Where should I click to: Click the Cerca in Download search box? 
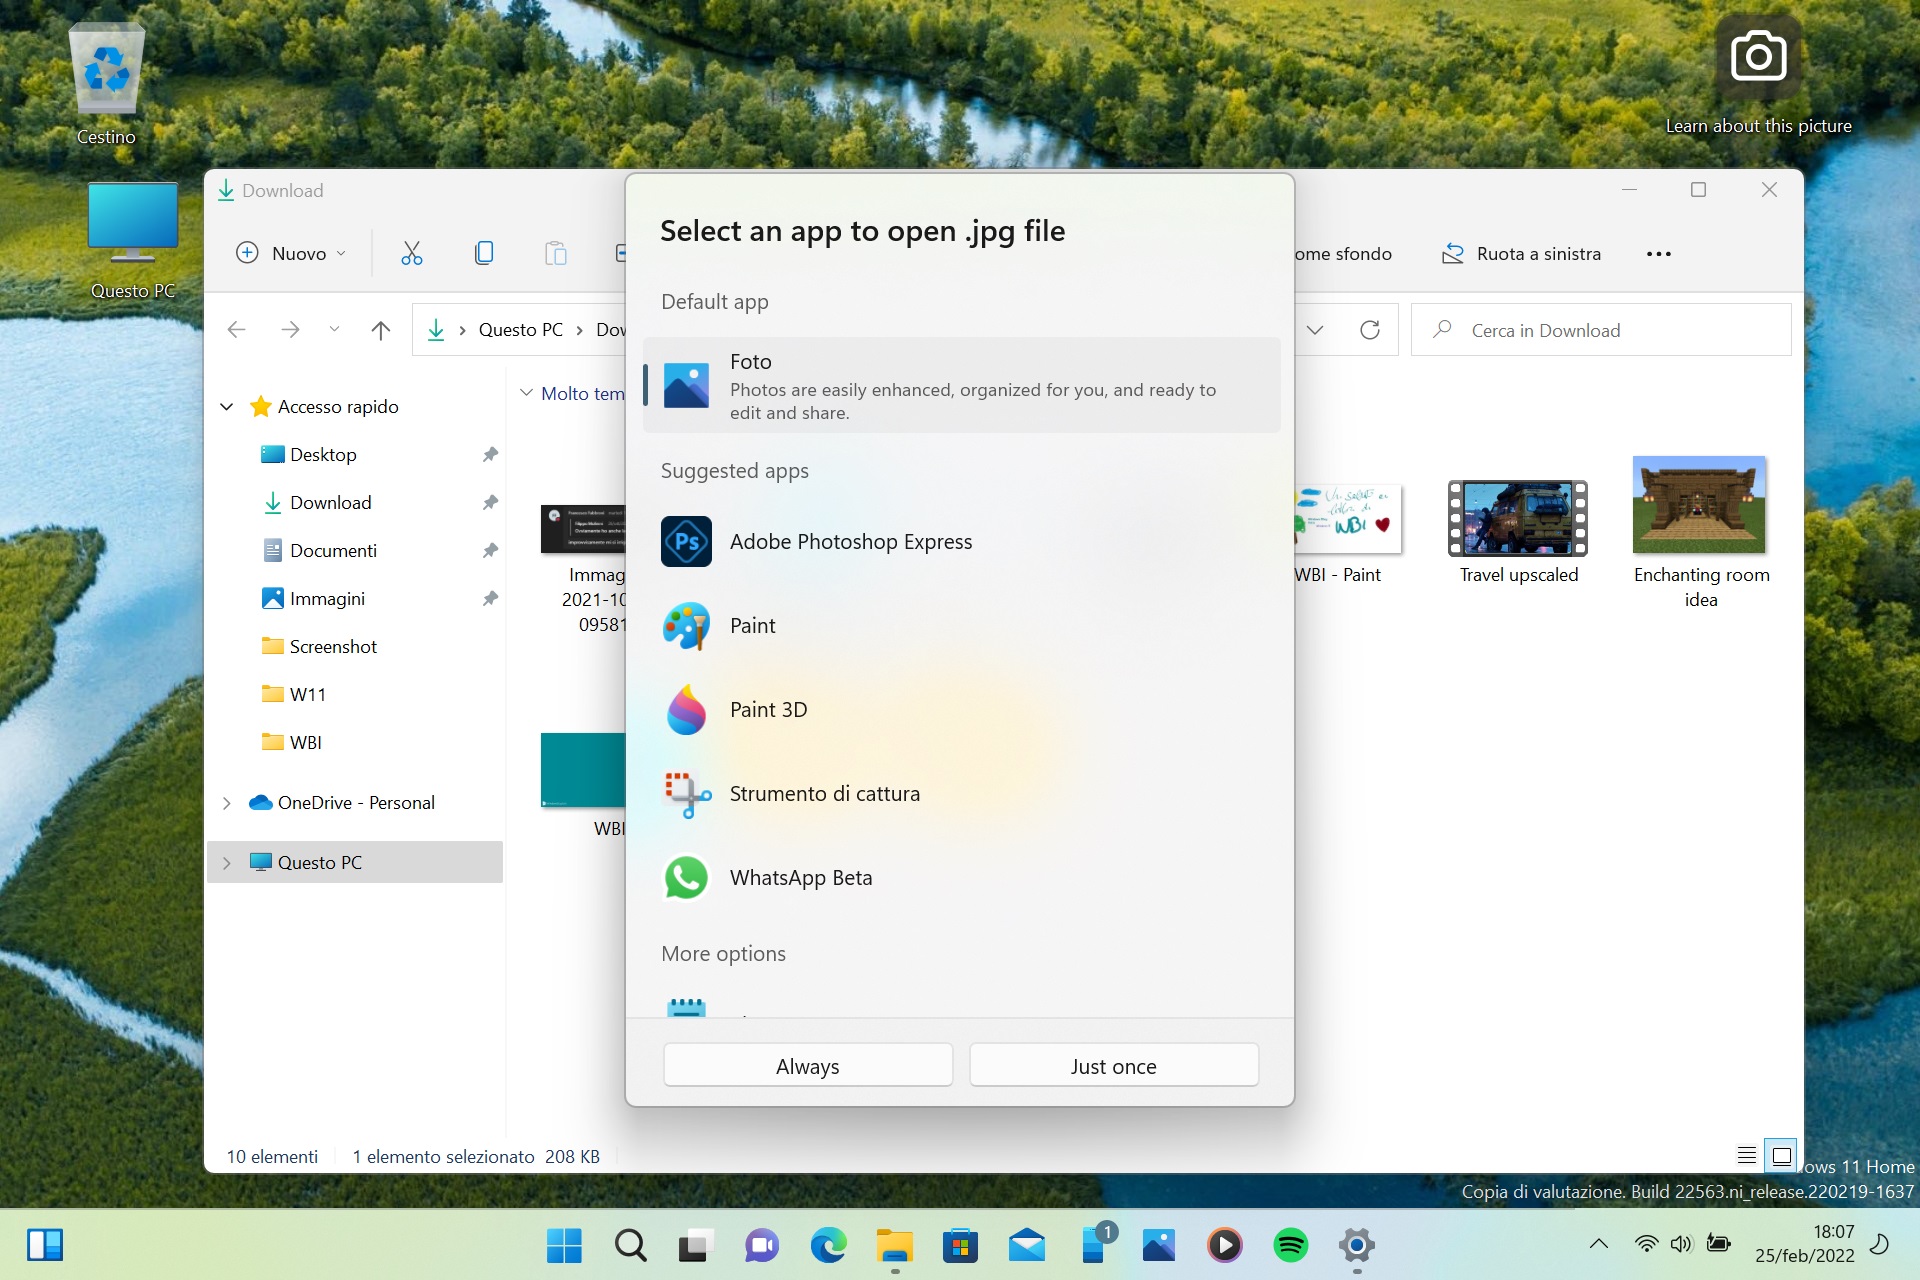click(1601, 329)
